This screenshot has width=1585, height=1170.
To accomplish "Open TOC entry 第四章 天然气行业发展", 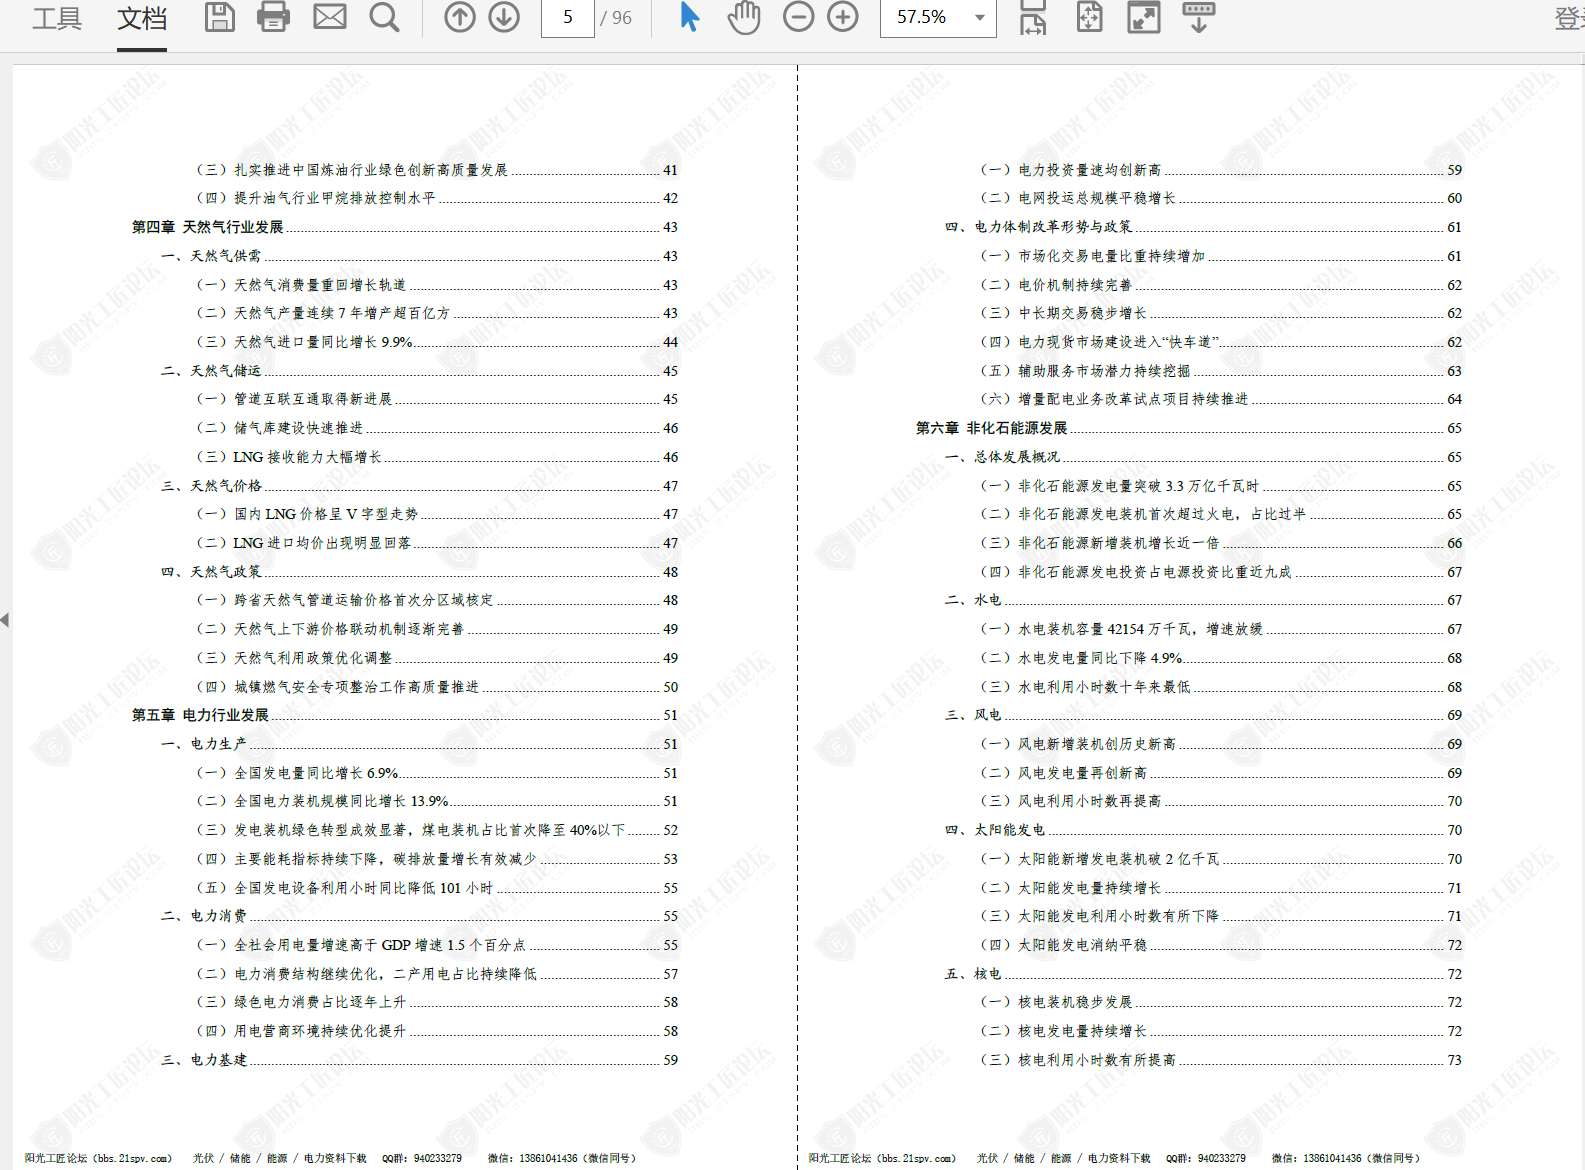I will coord(404,227).
